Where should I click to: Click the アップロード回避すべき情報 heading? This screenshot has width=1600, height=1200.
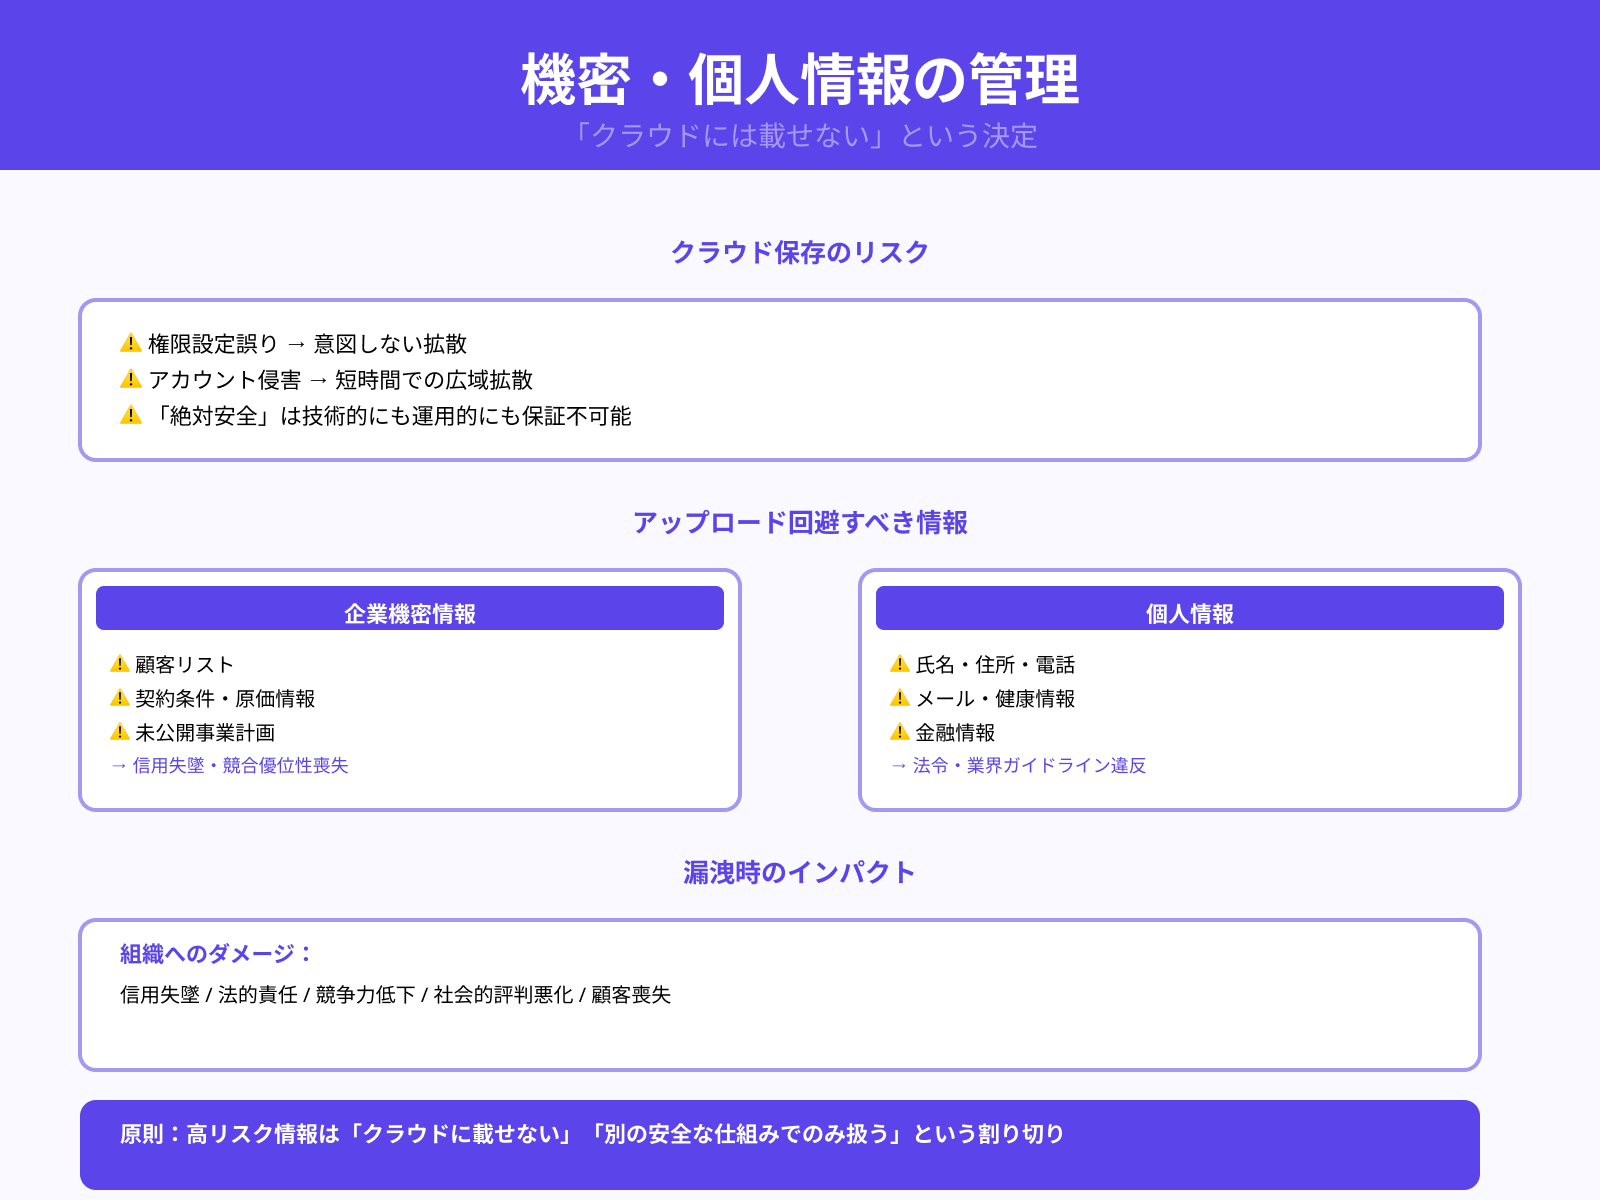(800, 521)
